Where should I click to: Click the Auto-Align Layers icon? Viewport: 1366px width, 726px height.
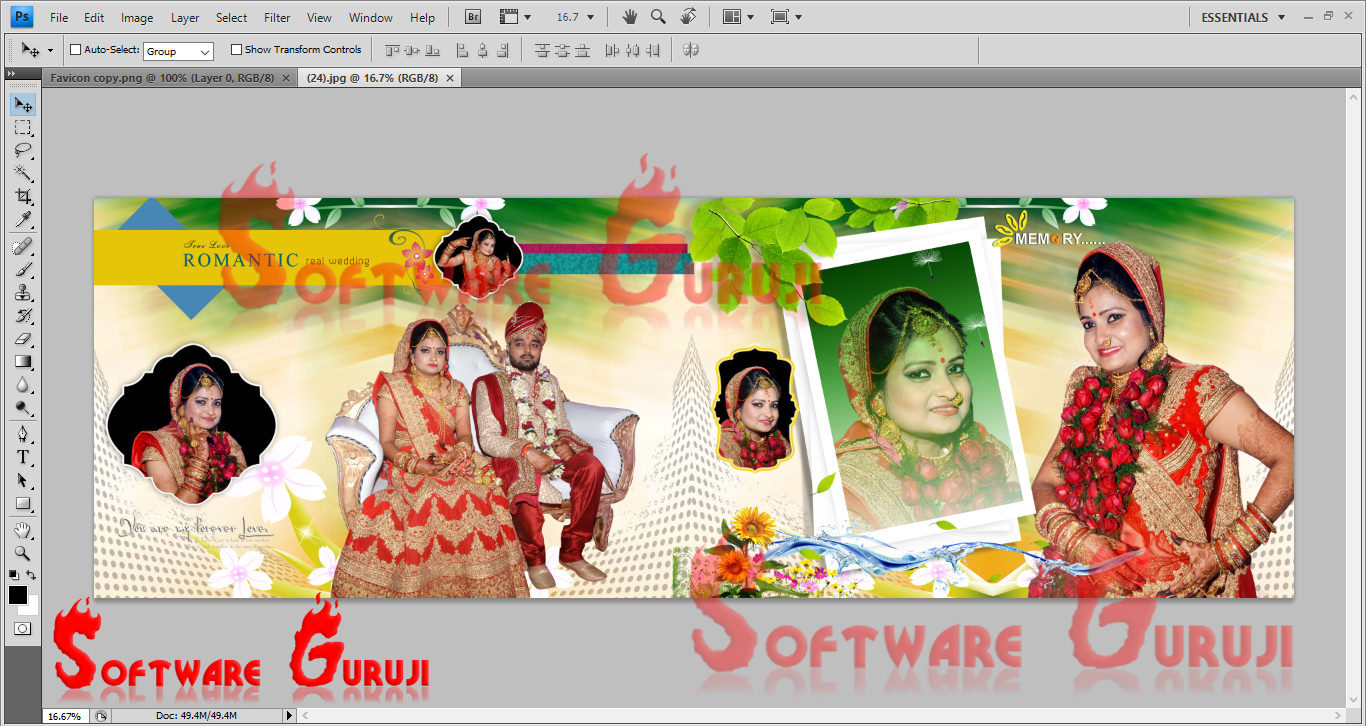click(x=691, y=50)
